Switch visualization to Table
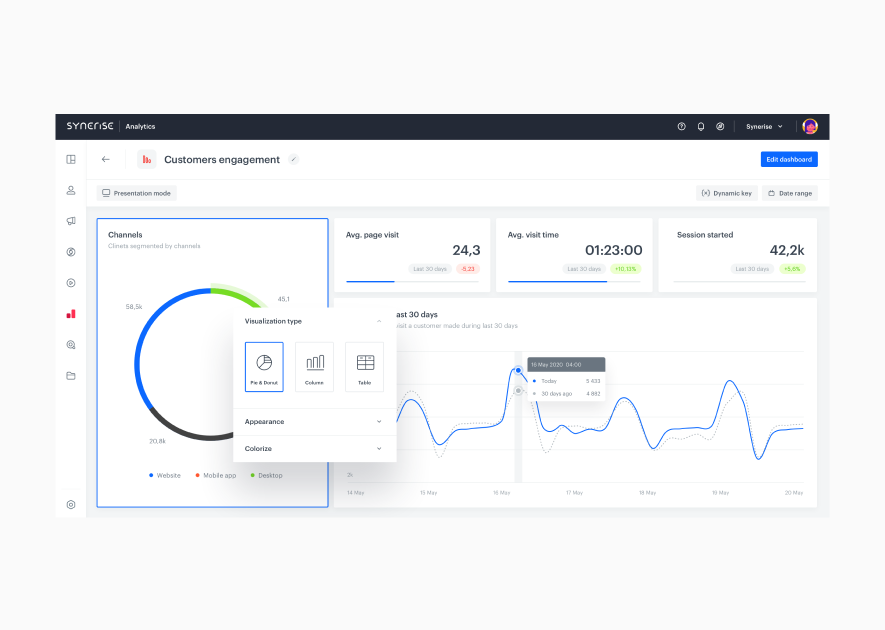The height and width of the screenshot is (630, 885). (x=364, y=366)
